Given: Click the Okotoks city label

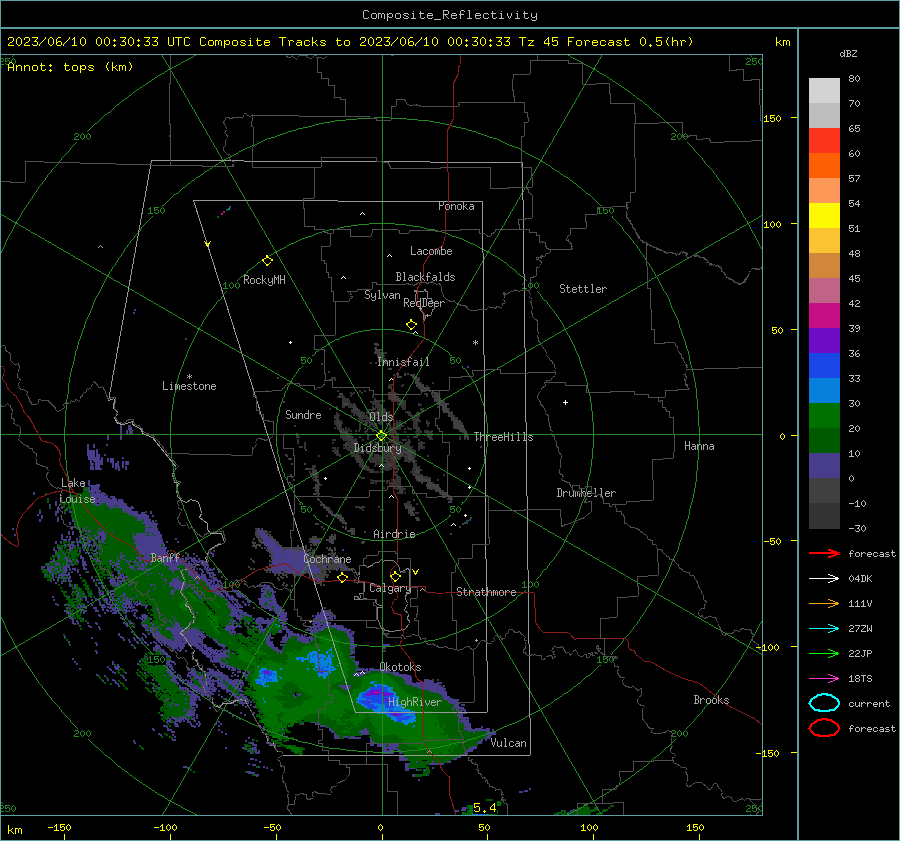Looking at the screenshot, I should (400, 667).
